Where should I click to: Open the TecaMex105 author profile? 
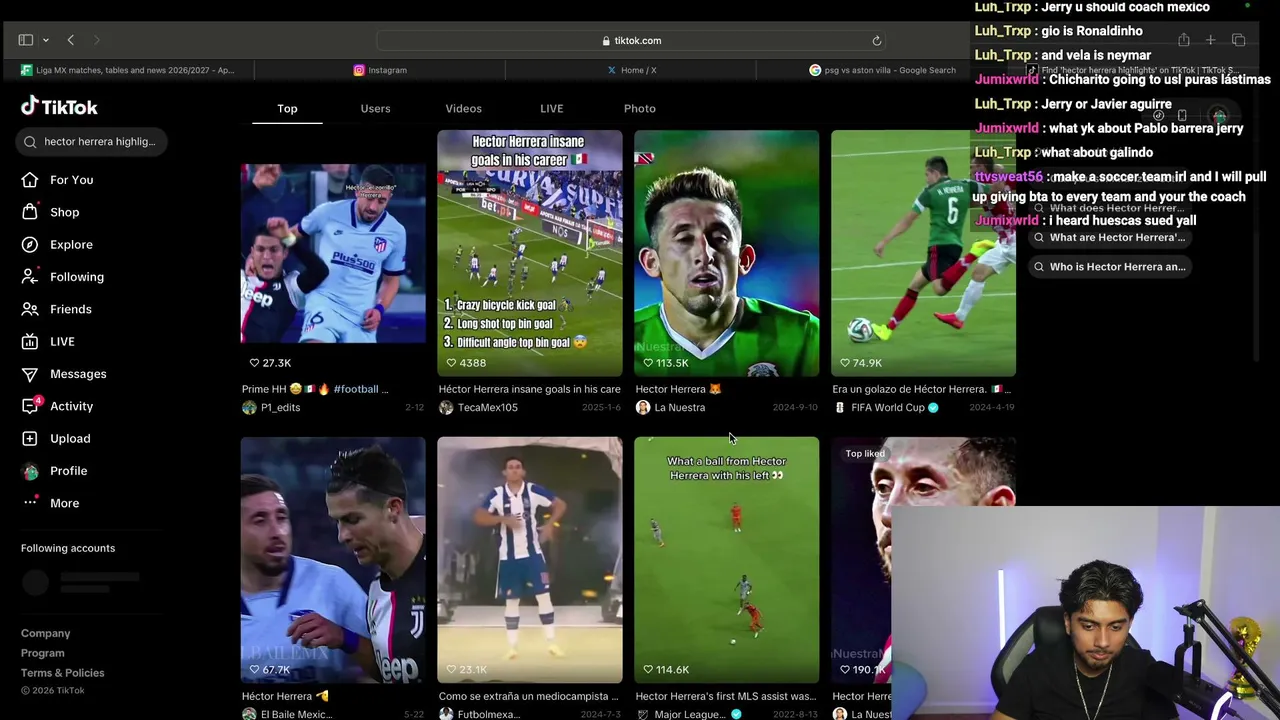[478, 408]
